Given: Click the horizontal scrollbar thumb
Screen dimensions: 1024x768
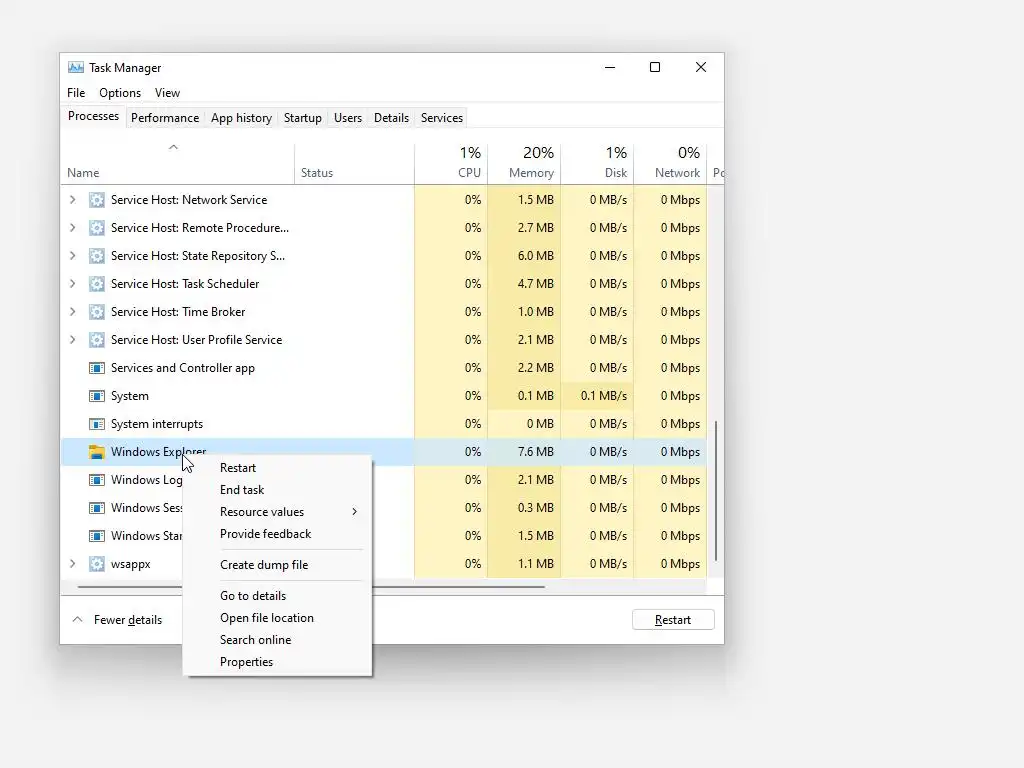Looking at the screenshot, I should click(311, 587).
